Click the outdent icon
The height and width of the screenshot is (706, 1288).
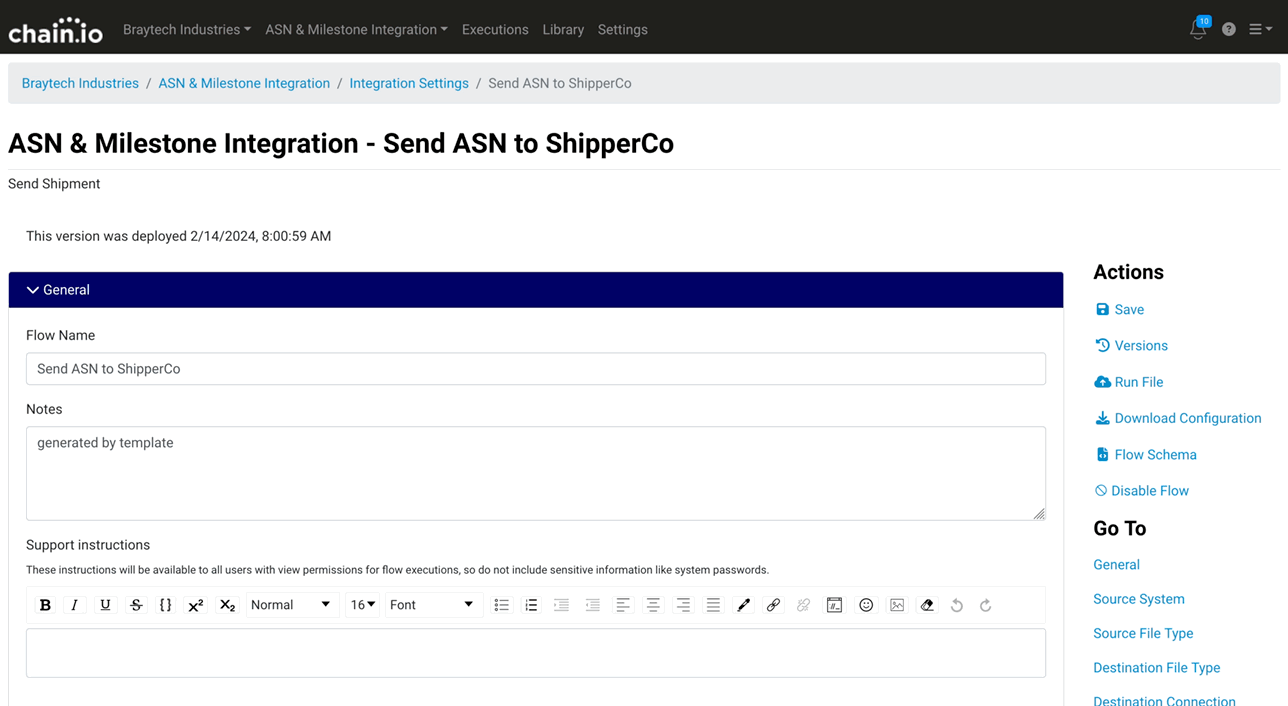pyautogui.click(x=592, y=605)
